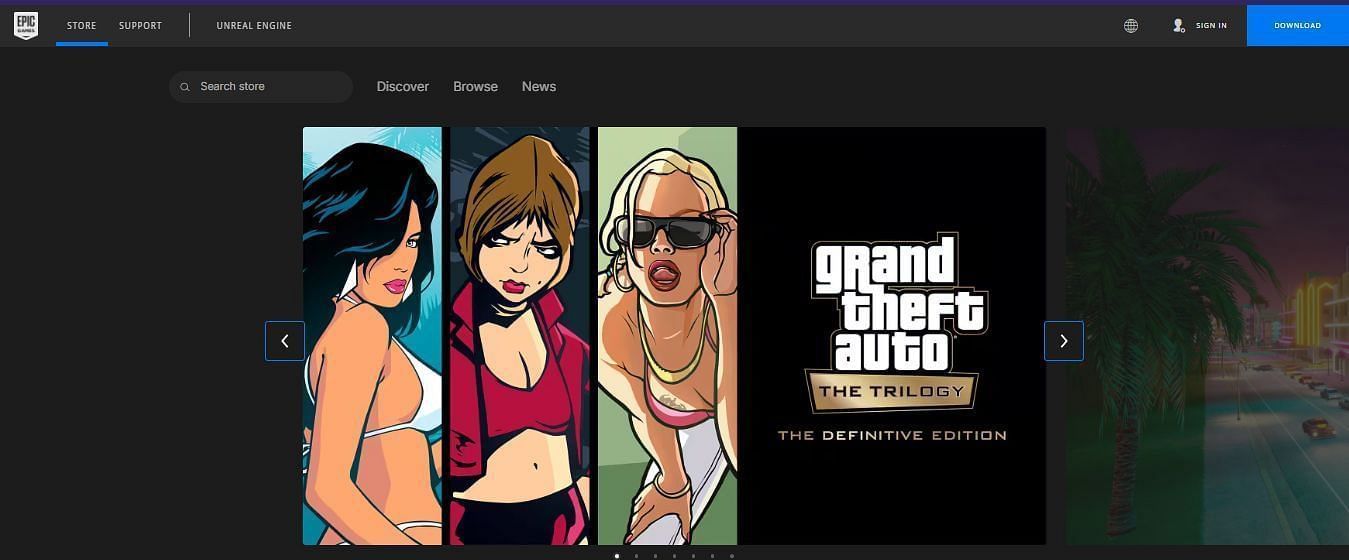Open the Browse section
The height and width of the screenshot is (560, 1349).
tap(475, 87)
